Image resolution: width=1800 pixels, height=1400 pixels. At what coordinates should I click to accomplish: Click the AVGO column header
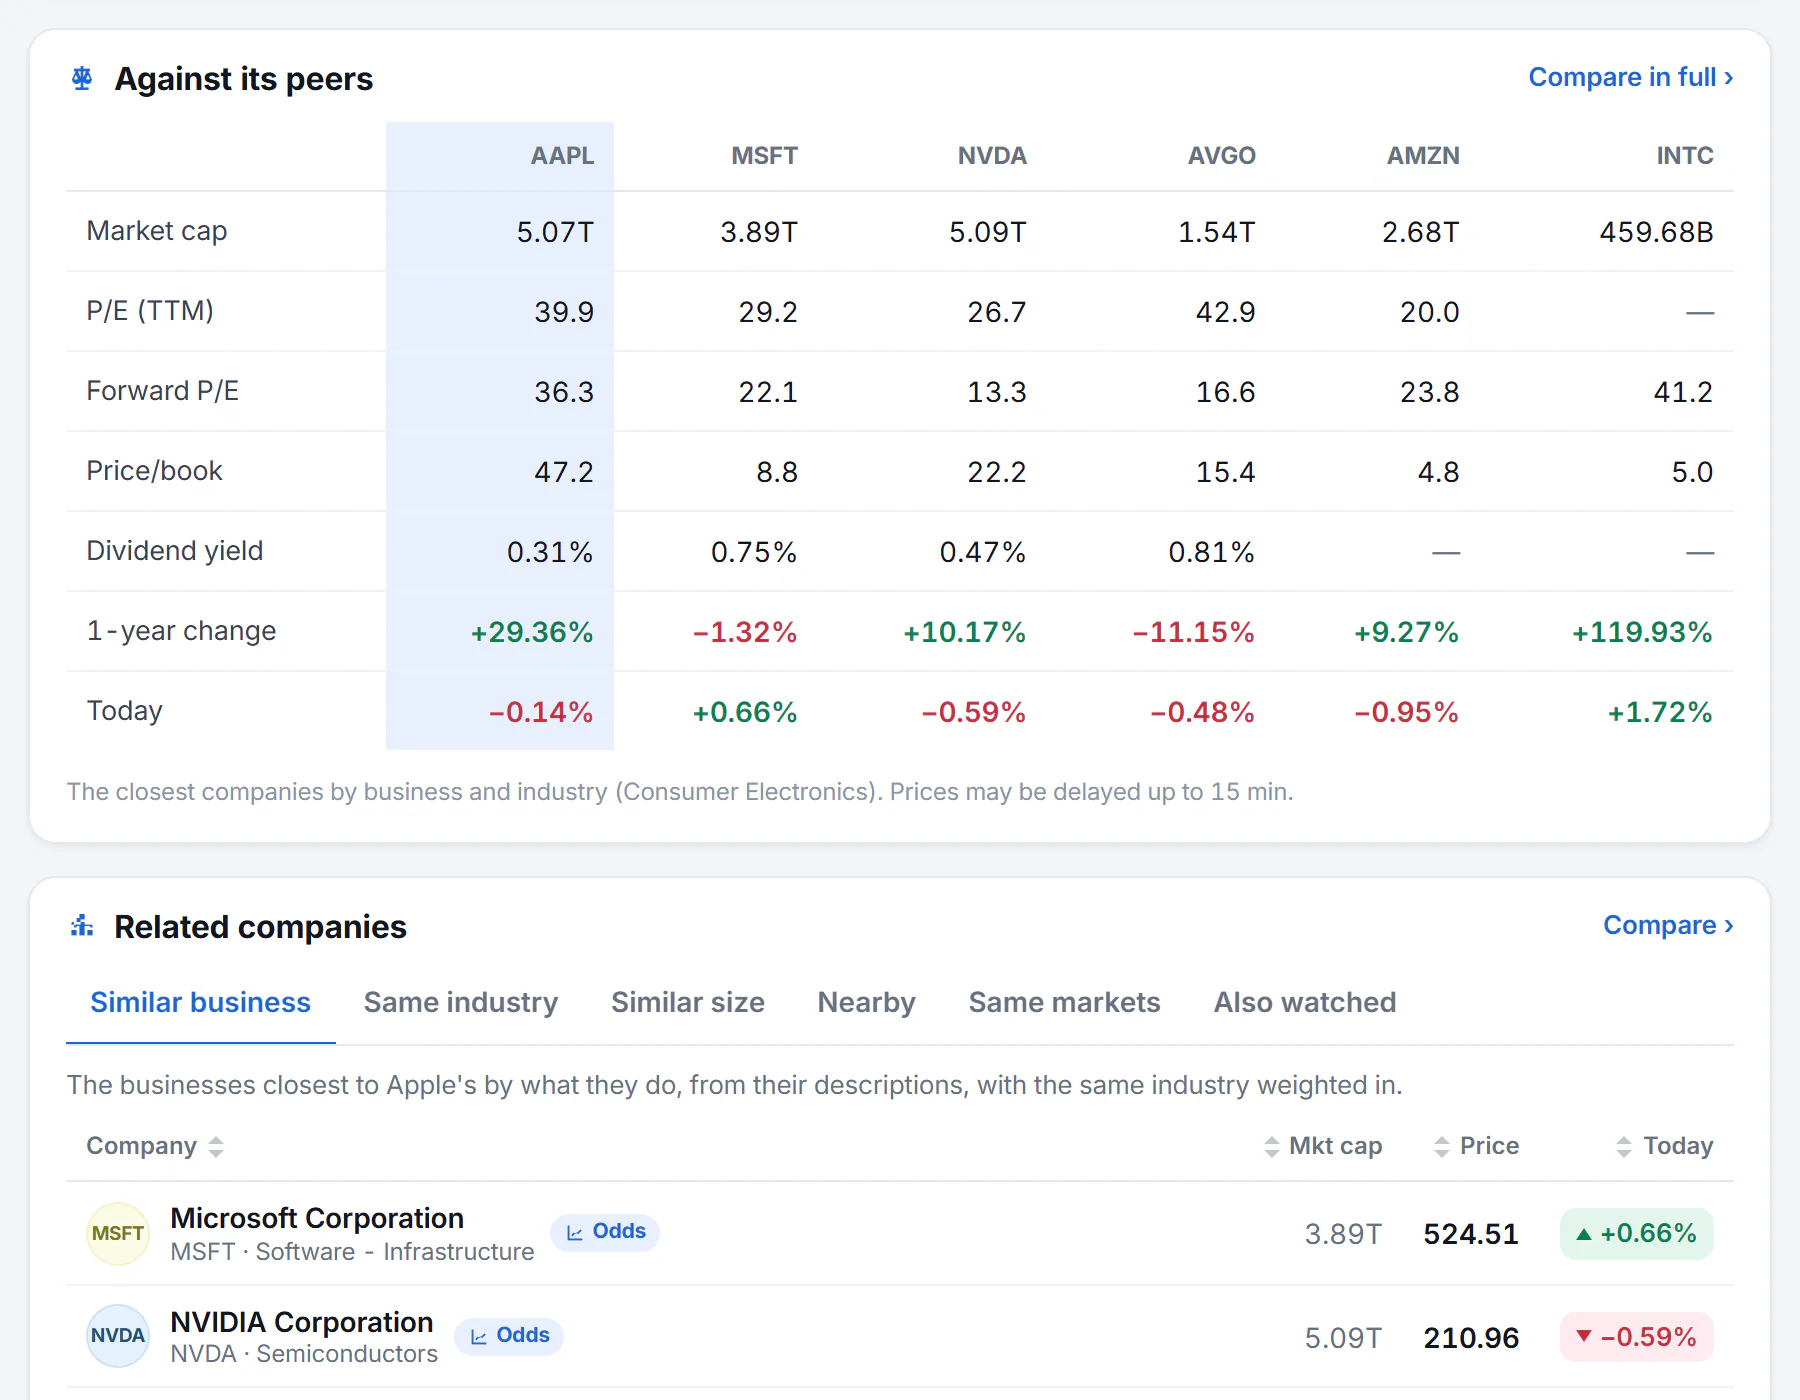pos(1221,156)
